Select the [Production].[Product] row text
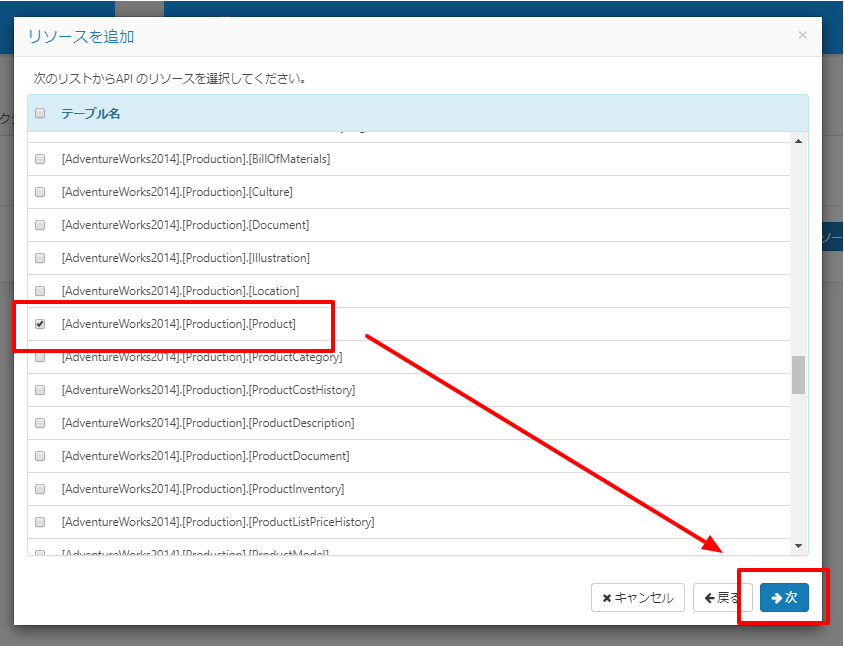Screen dimensions: 844x646 [x=179, y=324]
